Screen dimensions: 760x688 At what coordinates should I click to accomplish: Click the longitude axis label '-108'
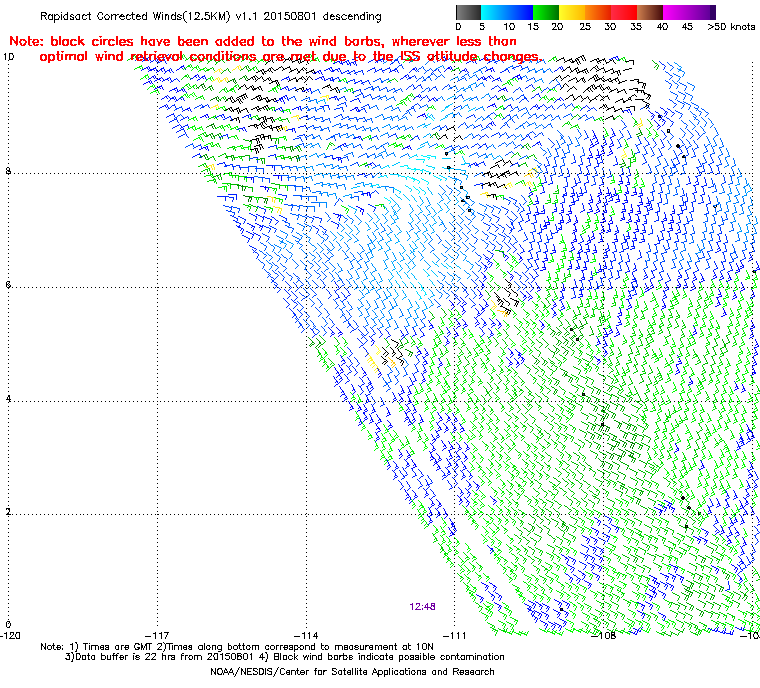tap(603, 636)
